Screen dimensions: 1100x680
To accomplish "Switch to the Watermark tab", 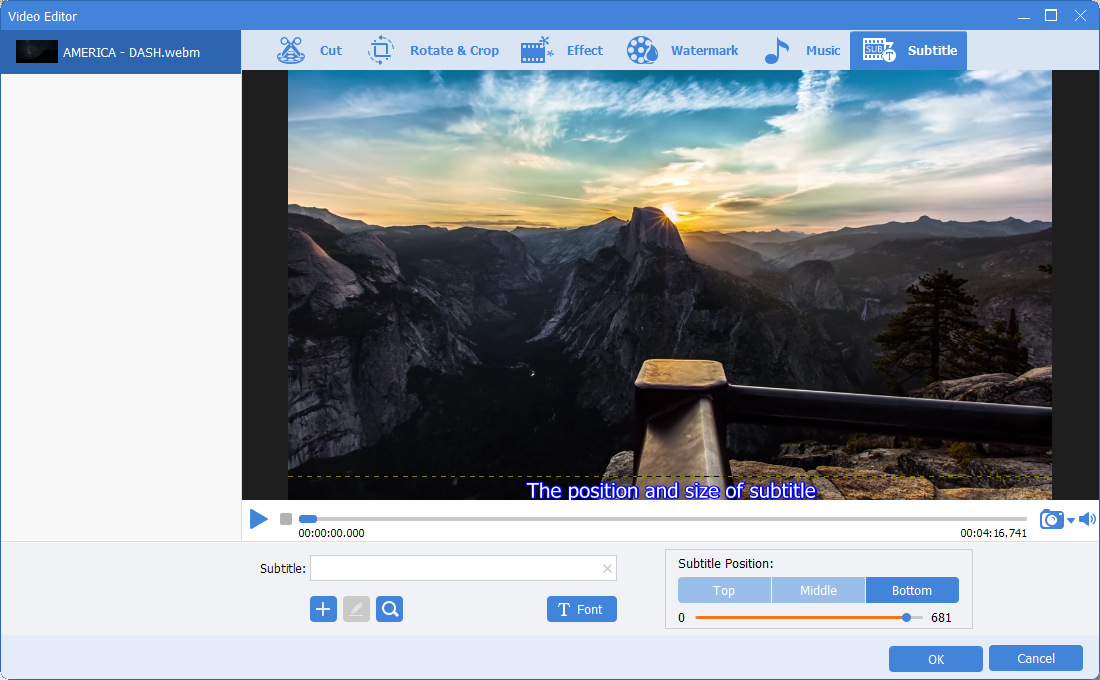I will (683, 51).
